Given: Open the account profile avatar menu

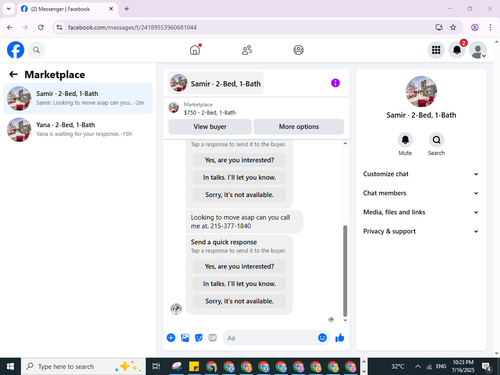Looking at the screenshot, I should click(x=478, y=50).
